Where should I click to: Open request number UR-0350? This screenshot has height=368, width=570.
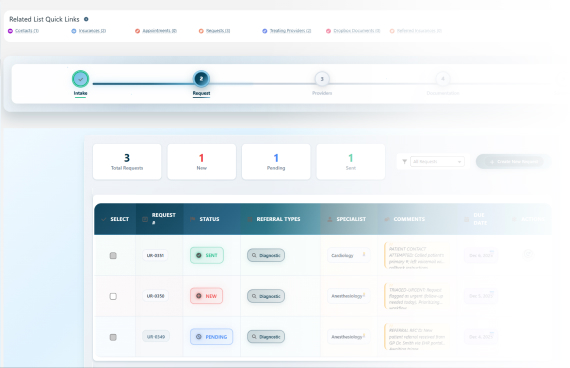[155, 296]
